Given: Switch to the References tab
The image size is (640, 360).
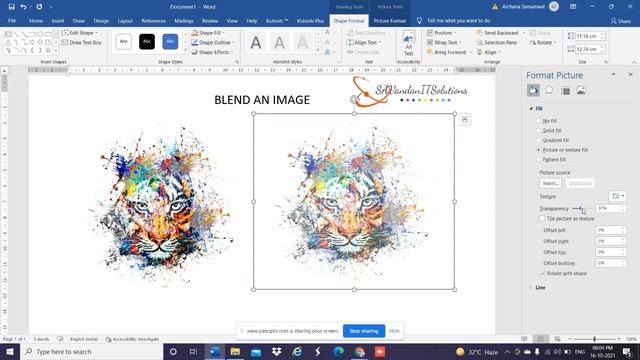Looking at the screenshot, I should [x=153, y=20].
